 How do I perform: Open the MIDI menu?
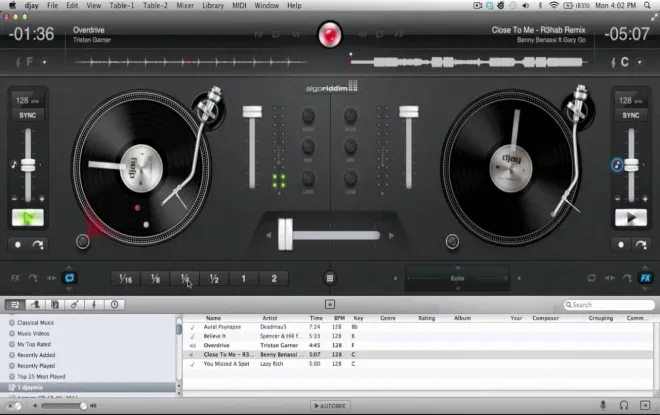[239, 5]
